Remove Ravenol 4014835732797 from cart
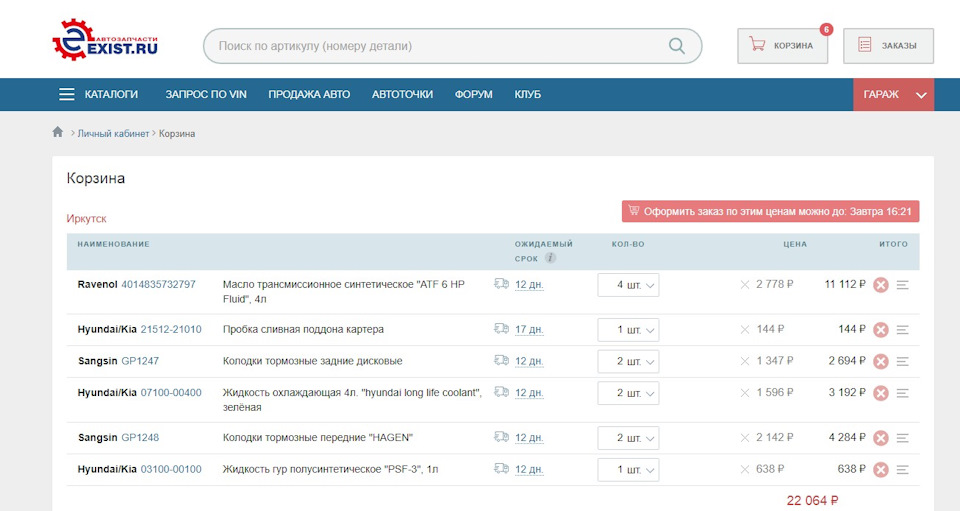The width and height of the screenshot is (960, 511). (880, 285)
